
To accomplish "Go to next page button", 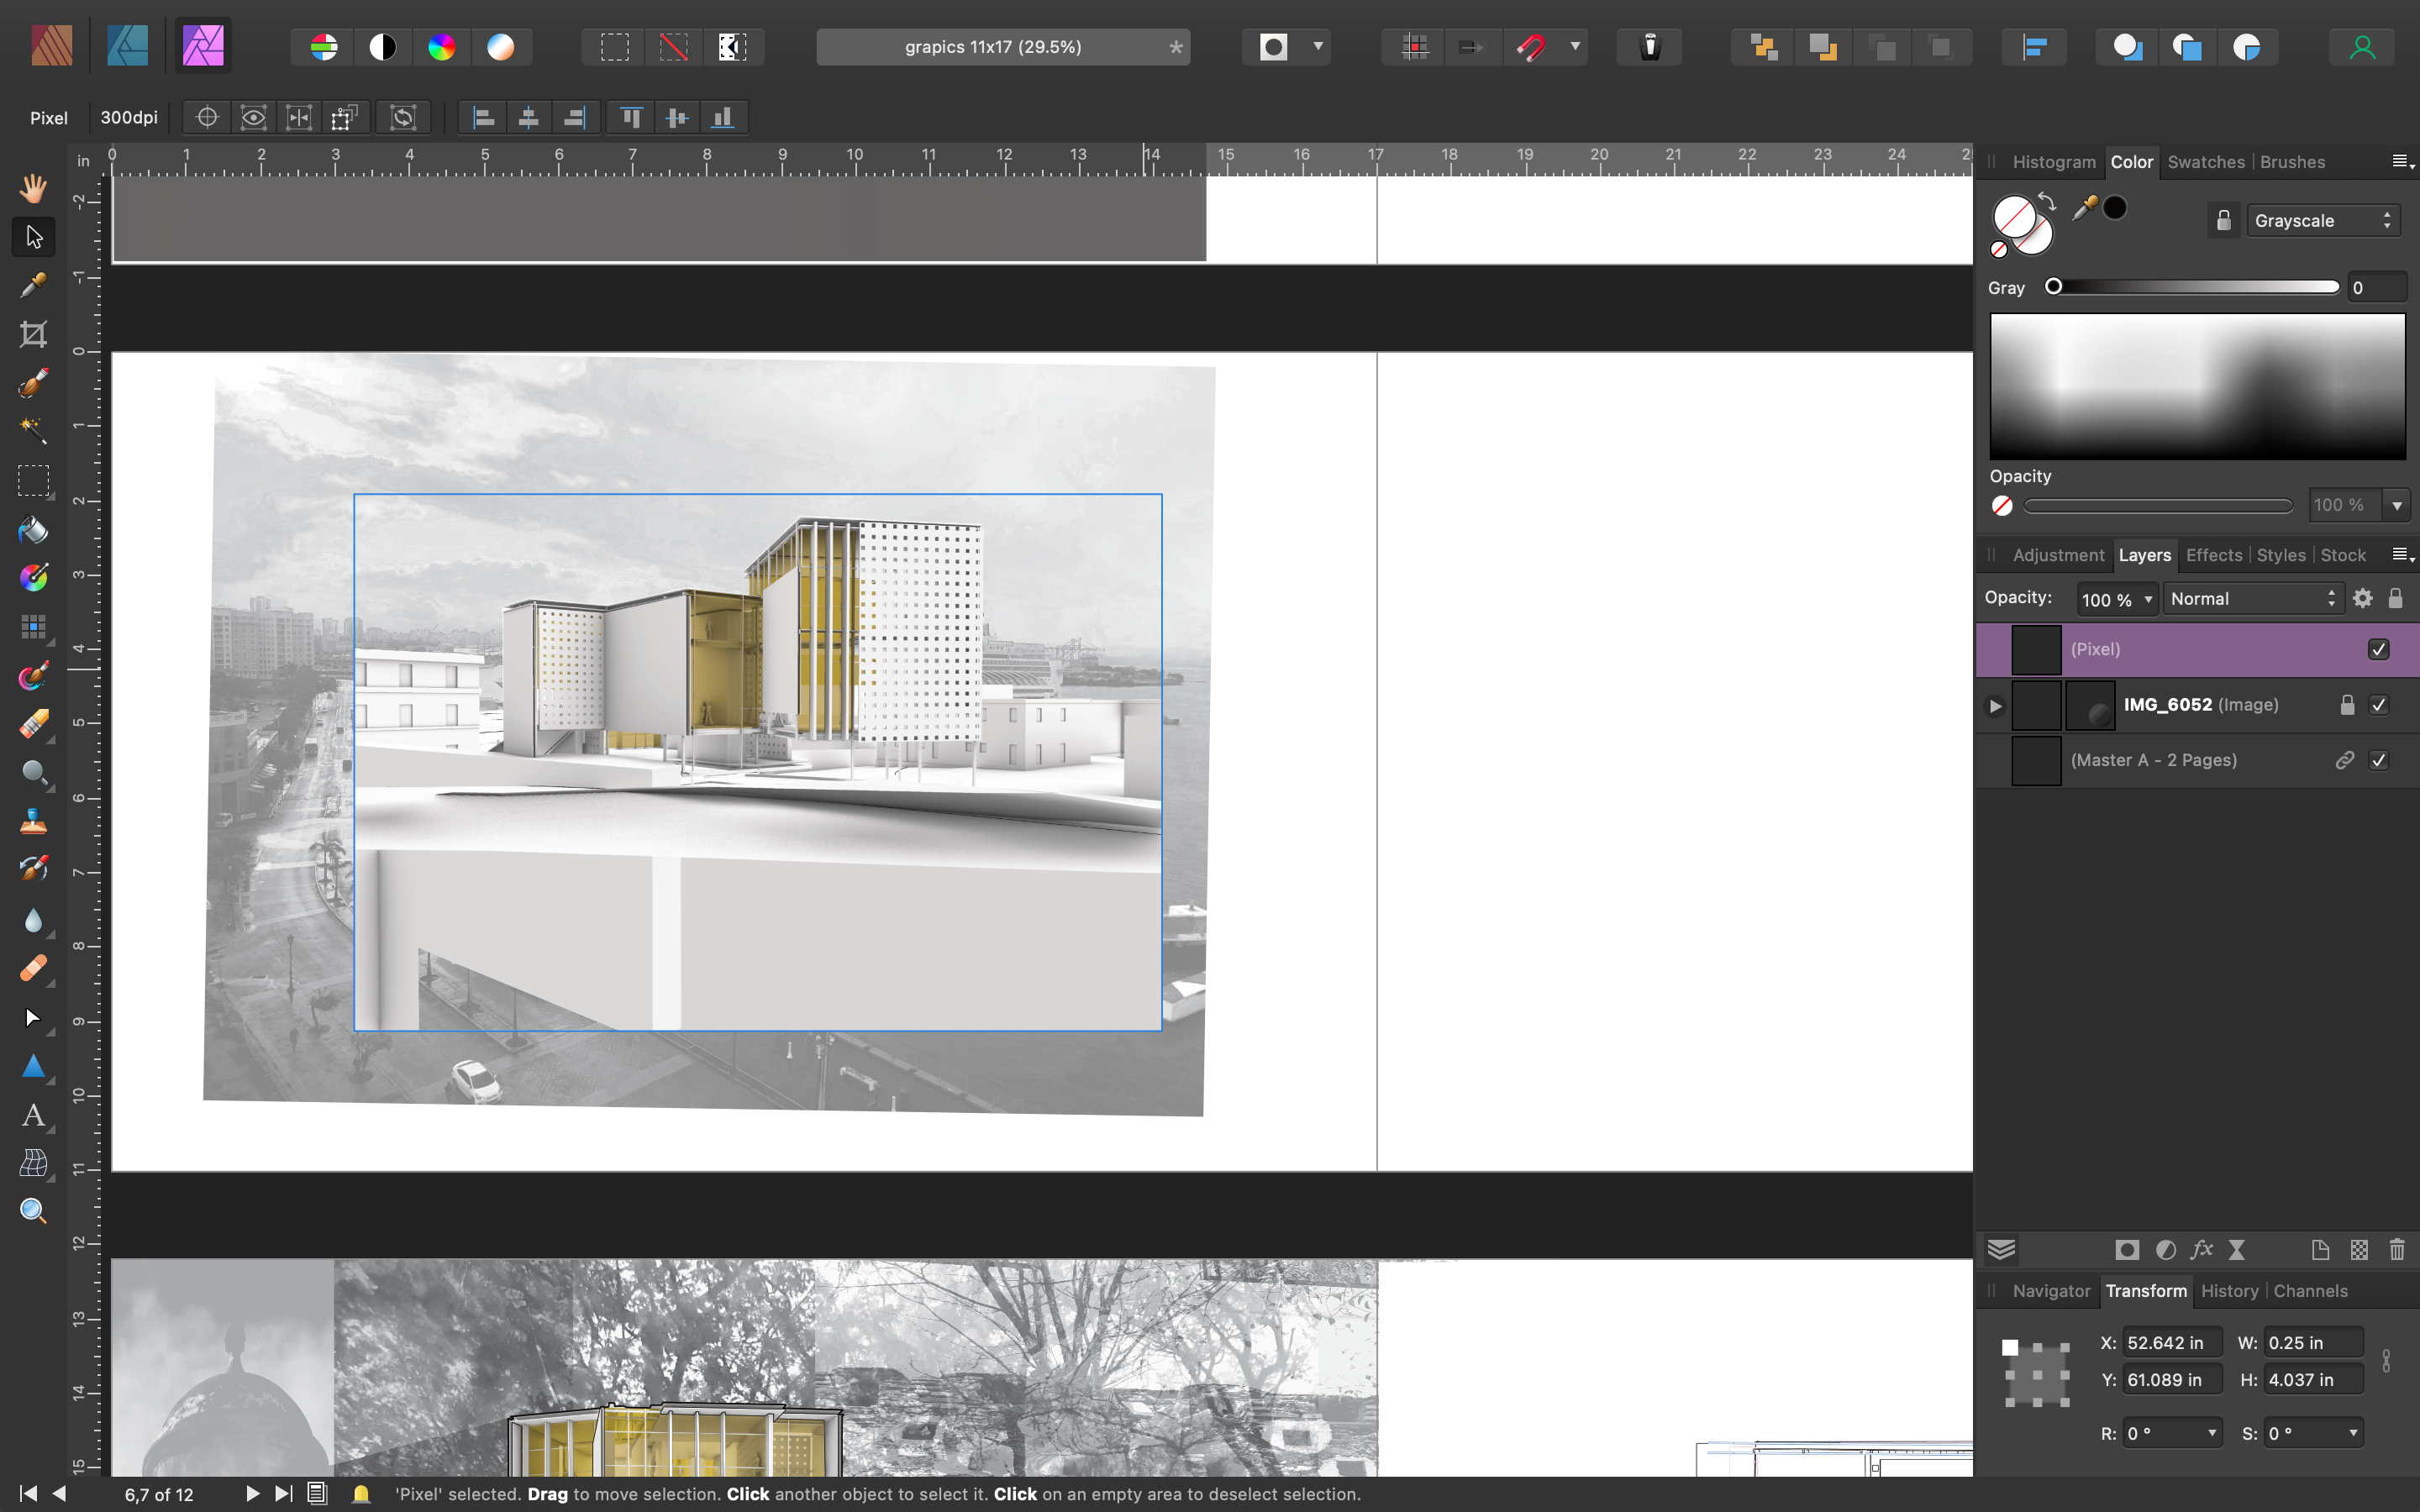I will tap(252, 1493).
